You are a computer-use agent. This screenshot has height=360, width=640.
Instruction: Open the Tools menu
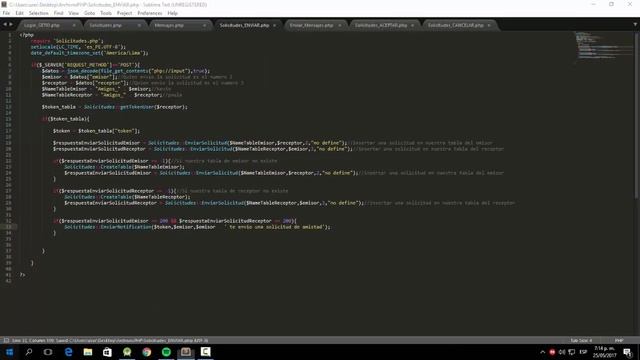(x=106, y=13)
